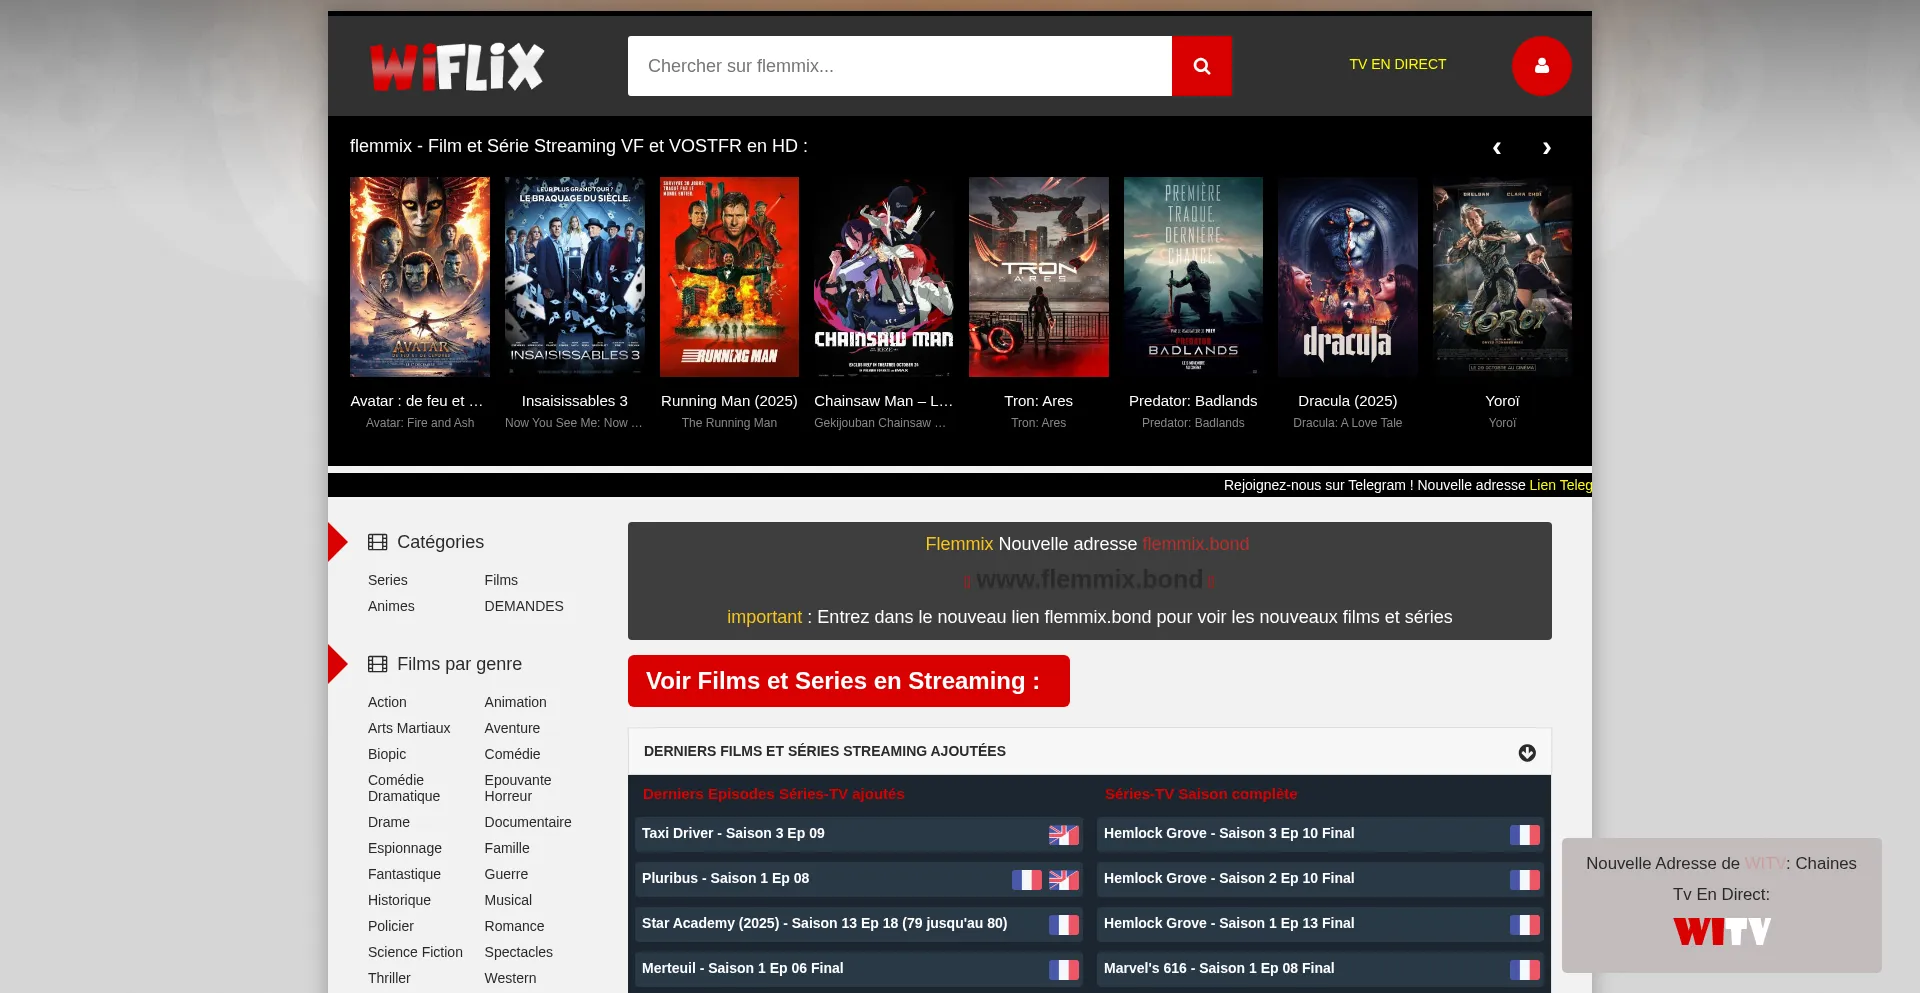The width and height of the screenshot is (1920, 993).
Task: Open the Predator: Badlands poster
Action: coord(1193,277)
